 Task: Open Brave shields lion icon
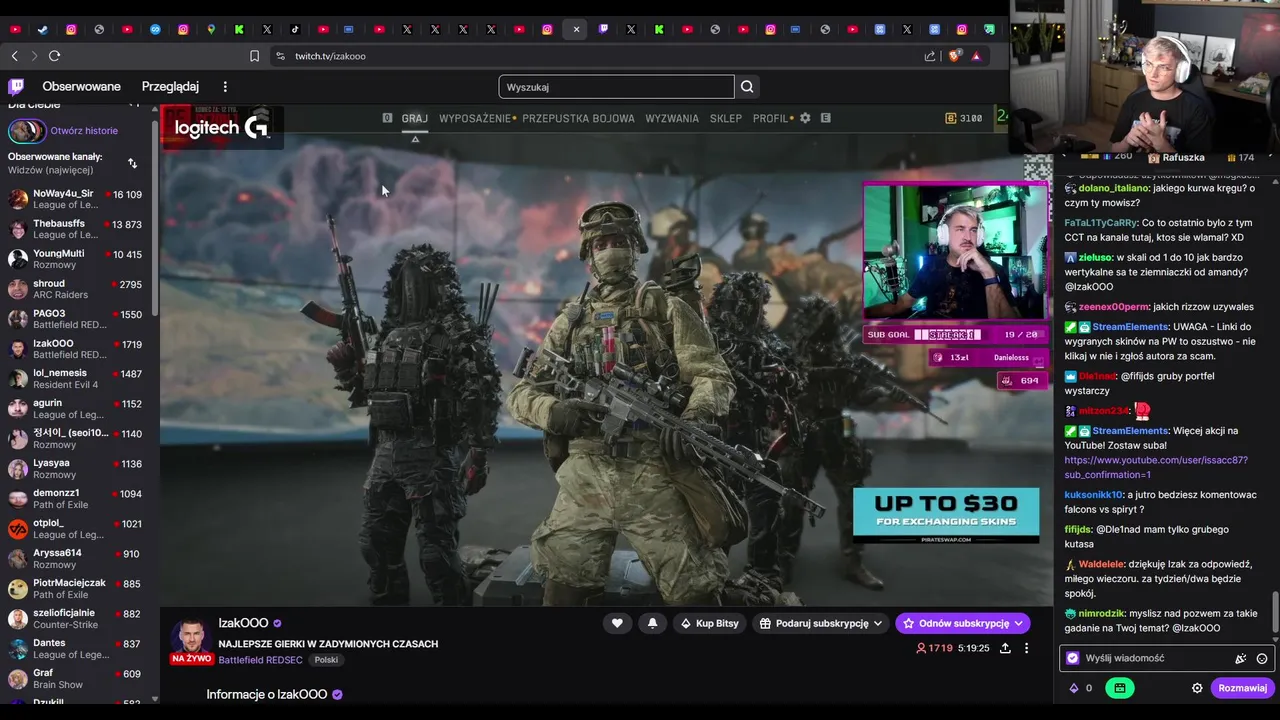pyautogui.click(x=954, y=56)
